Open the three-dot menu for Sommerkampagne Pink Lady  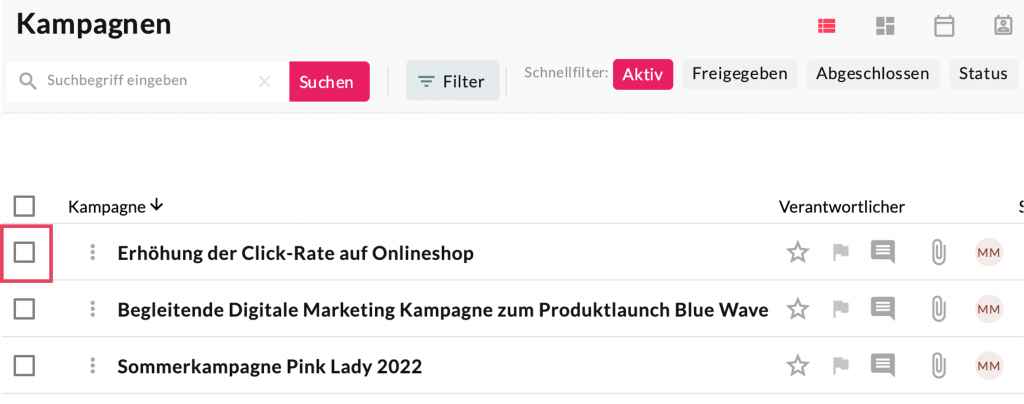coord(92,367)
